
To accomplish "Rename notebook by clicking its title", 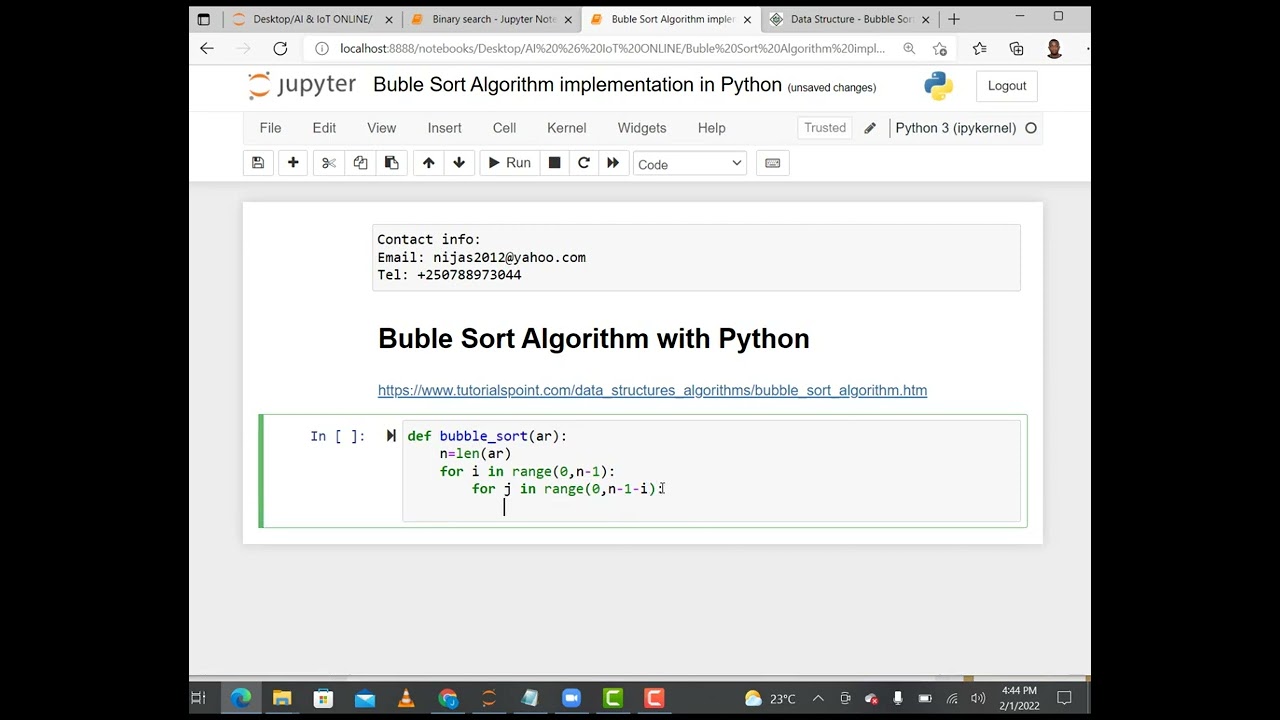I will [x=577, y=85].
